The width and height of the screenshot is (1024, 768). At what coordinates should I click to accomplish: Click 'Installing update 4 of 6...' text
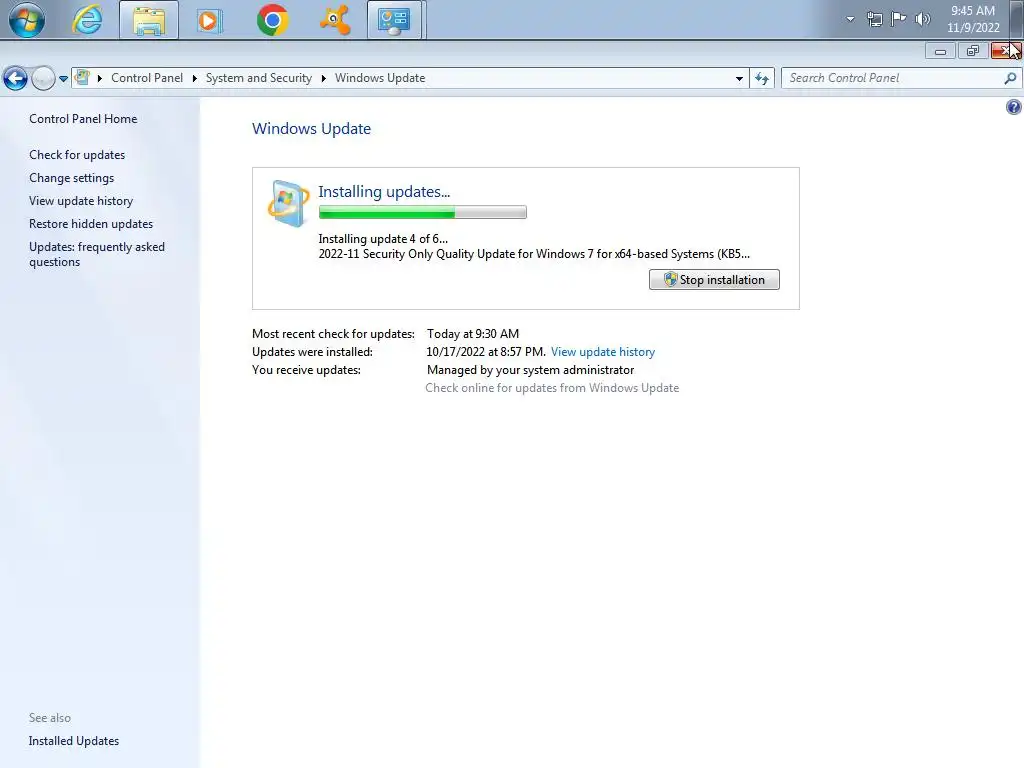coord(383,239)
